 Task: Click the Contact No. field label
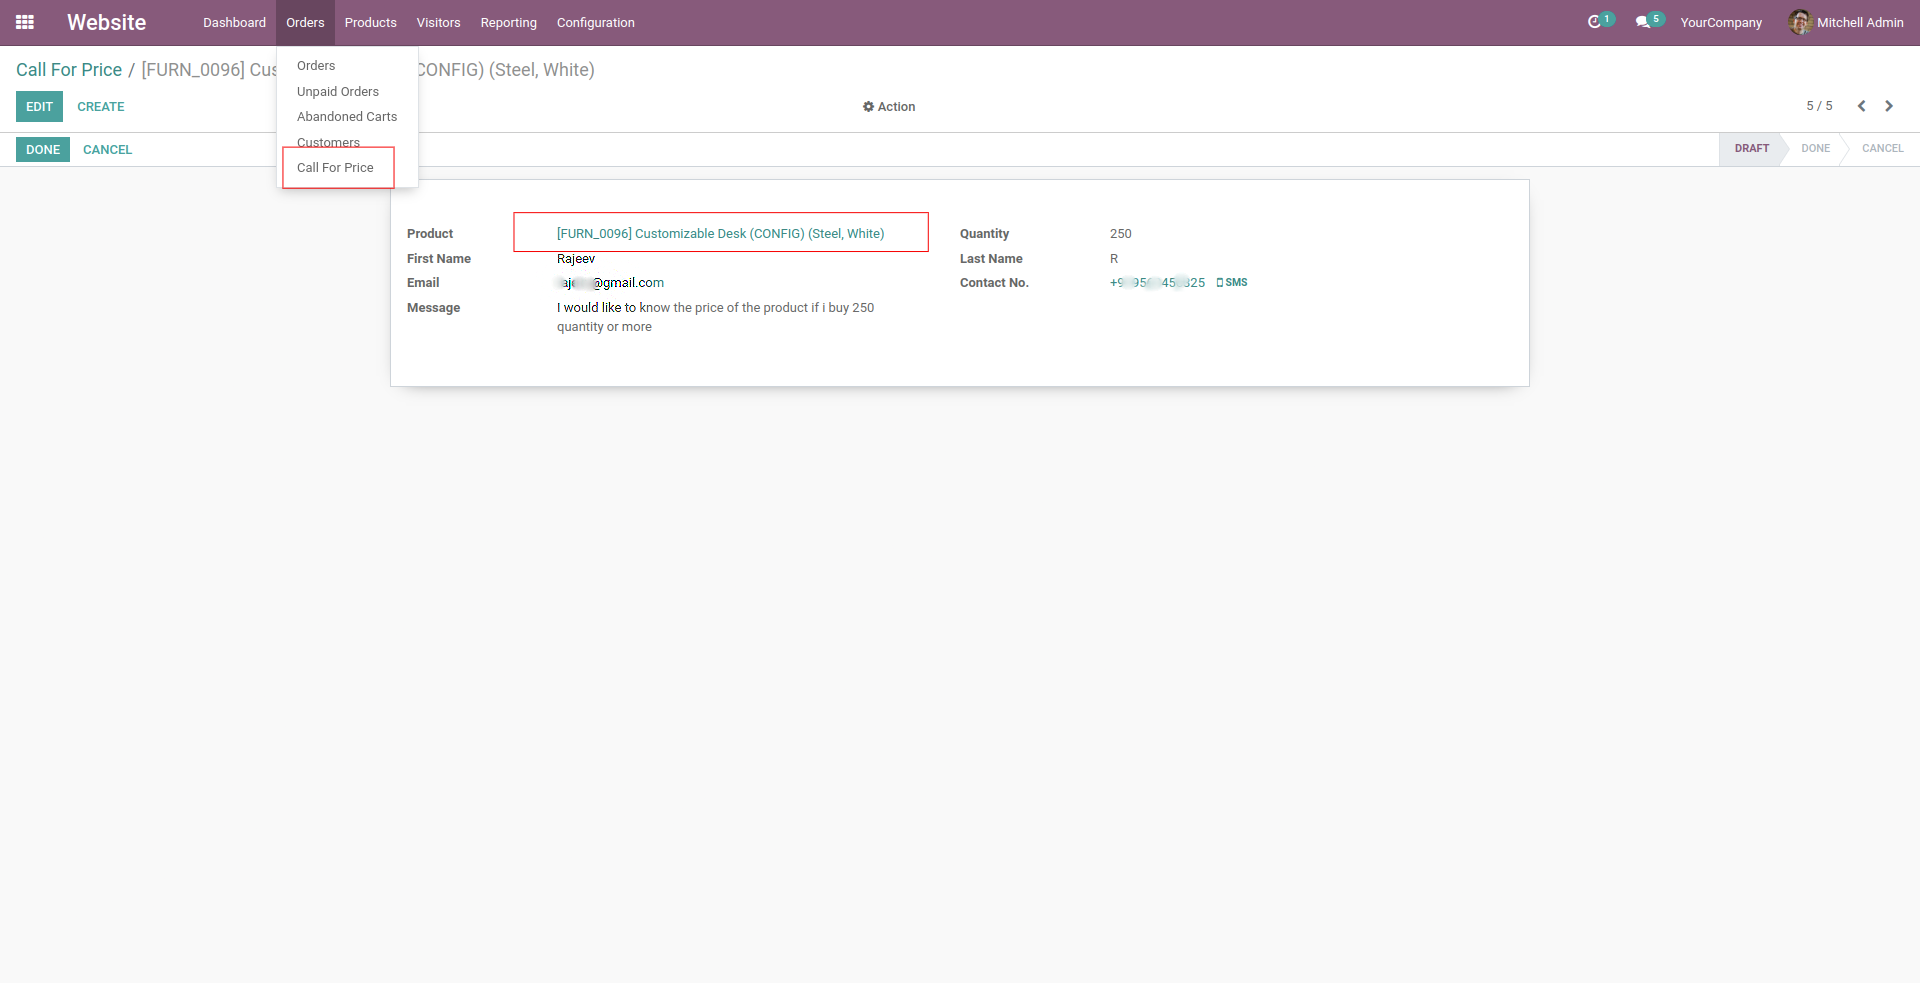(x=994, y=283)
